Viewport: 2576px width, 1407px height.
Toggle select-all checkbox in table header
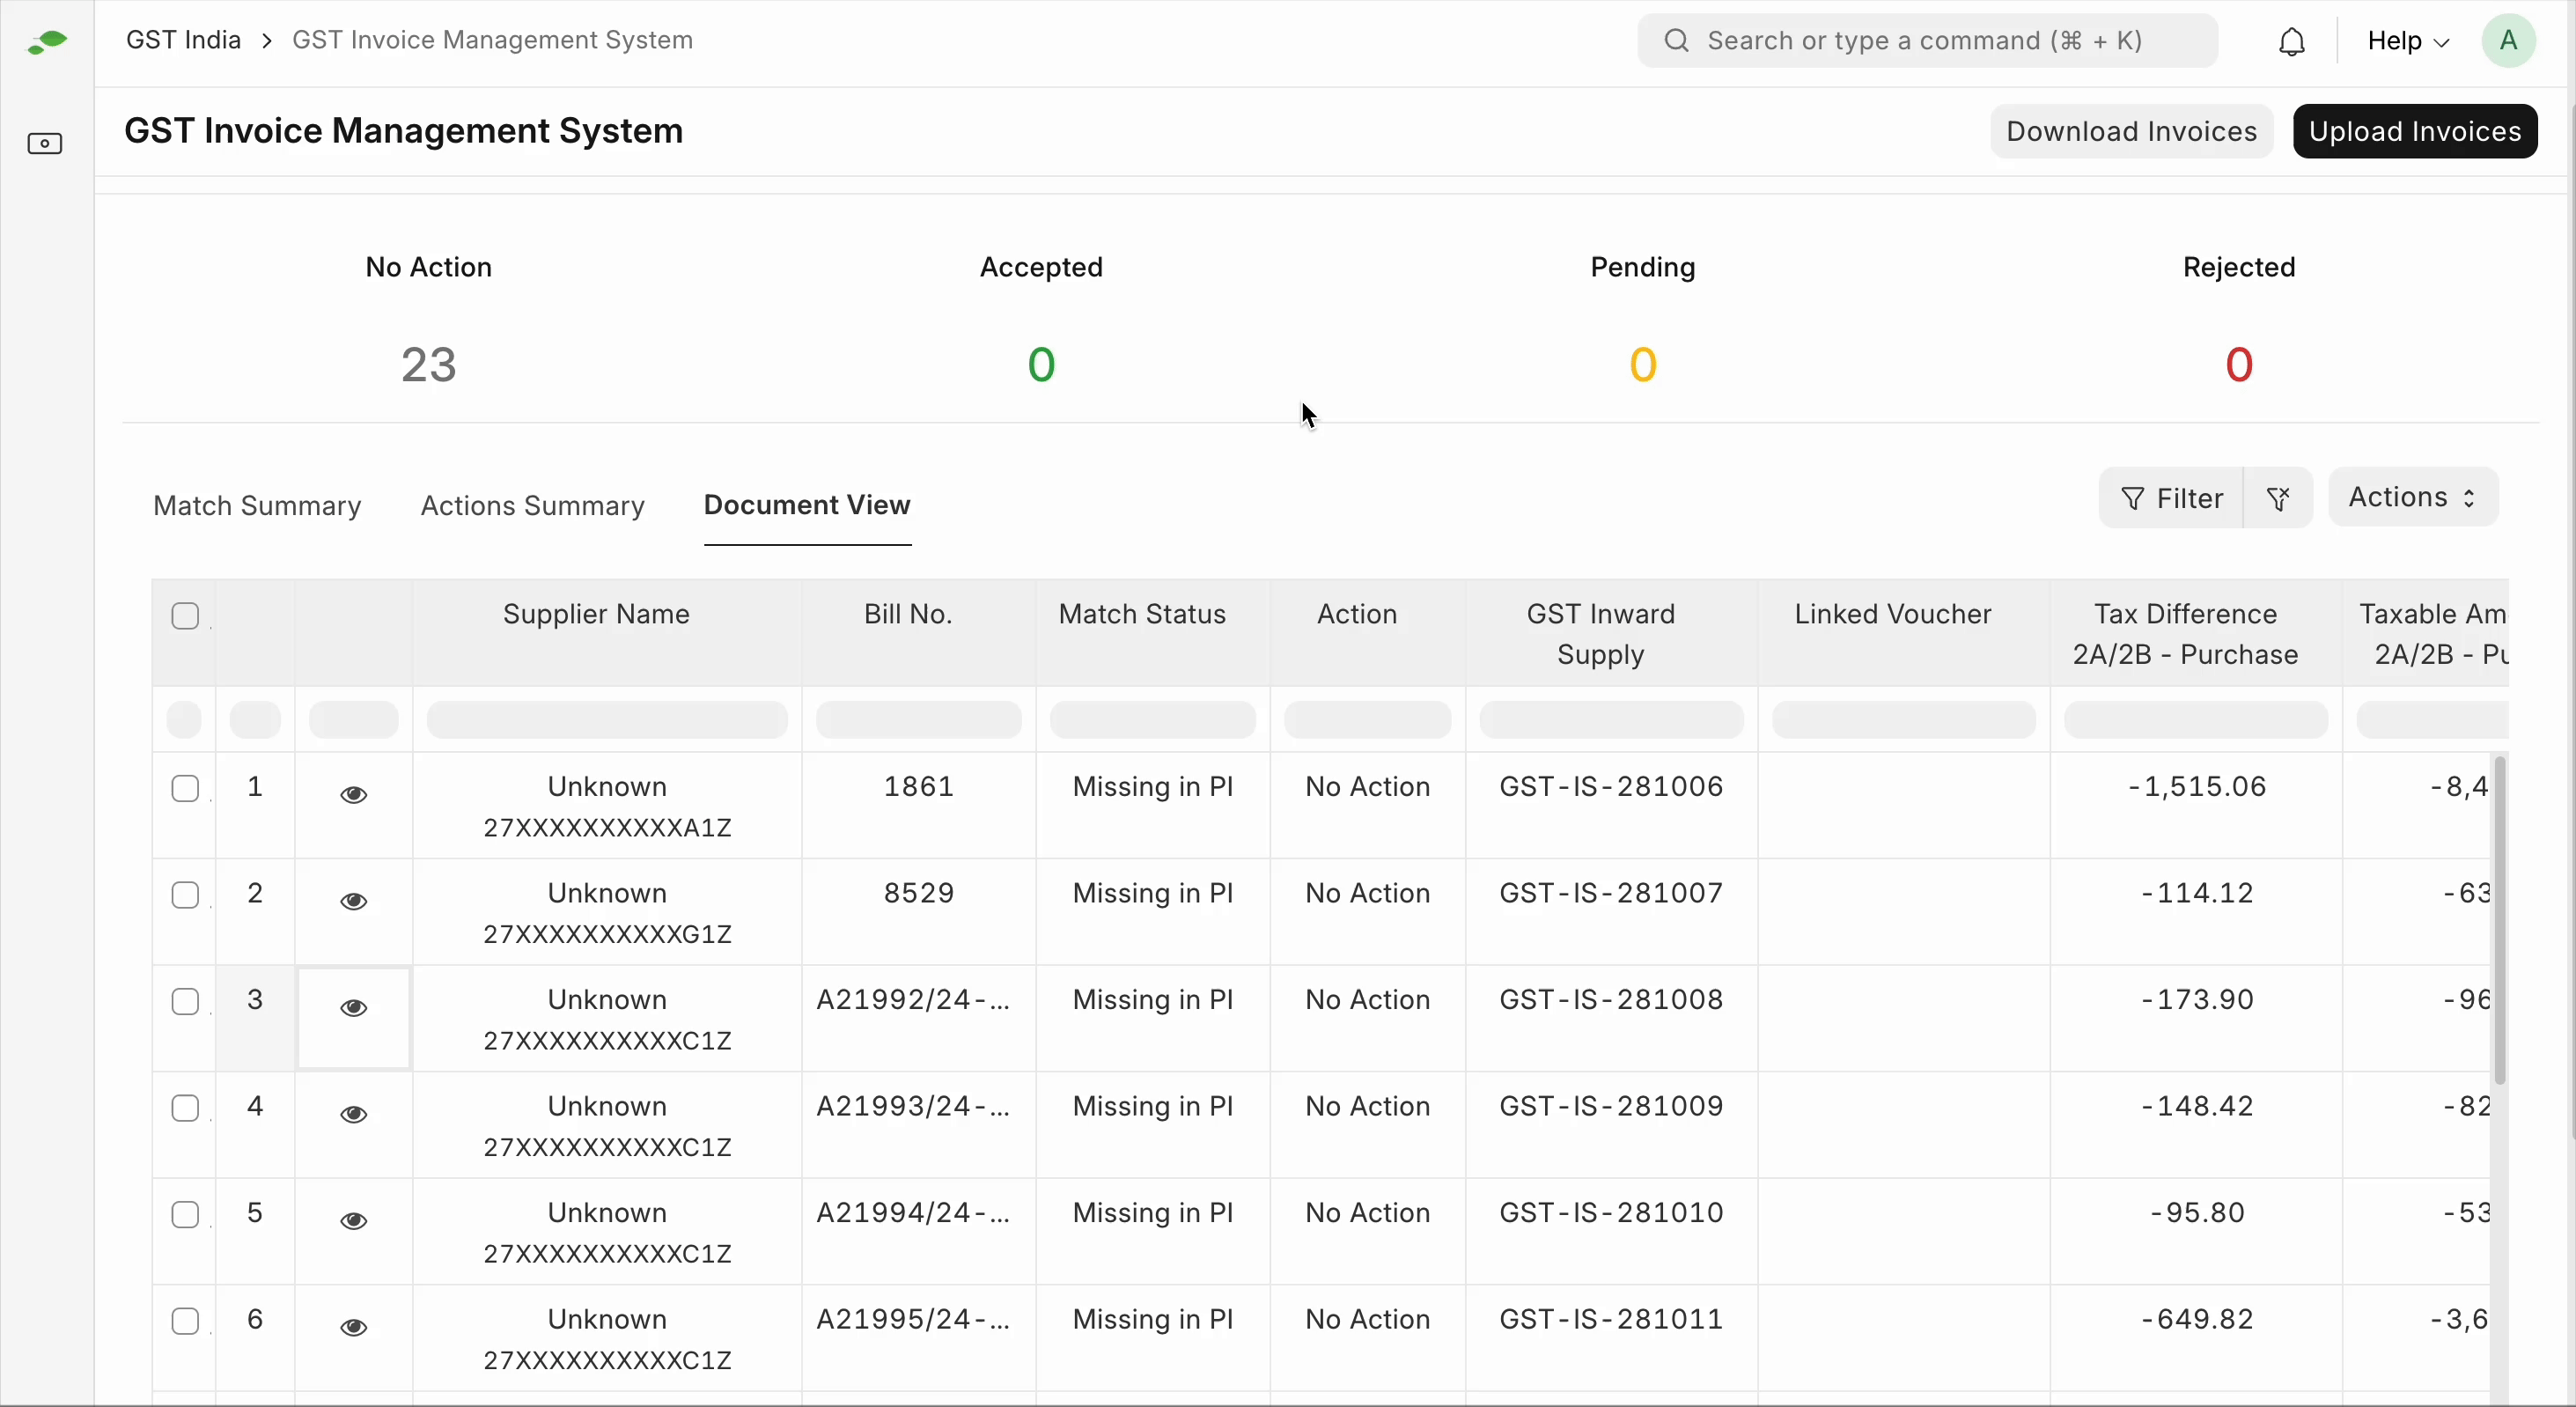coord(185,616)
